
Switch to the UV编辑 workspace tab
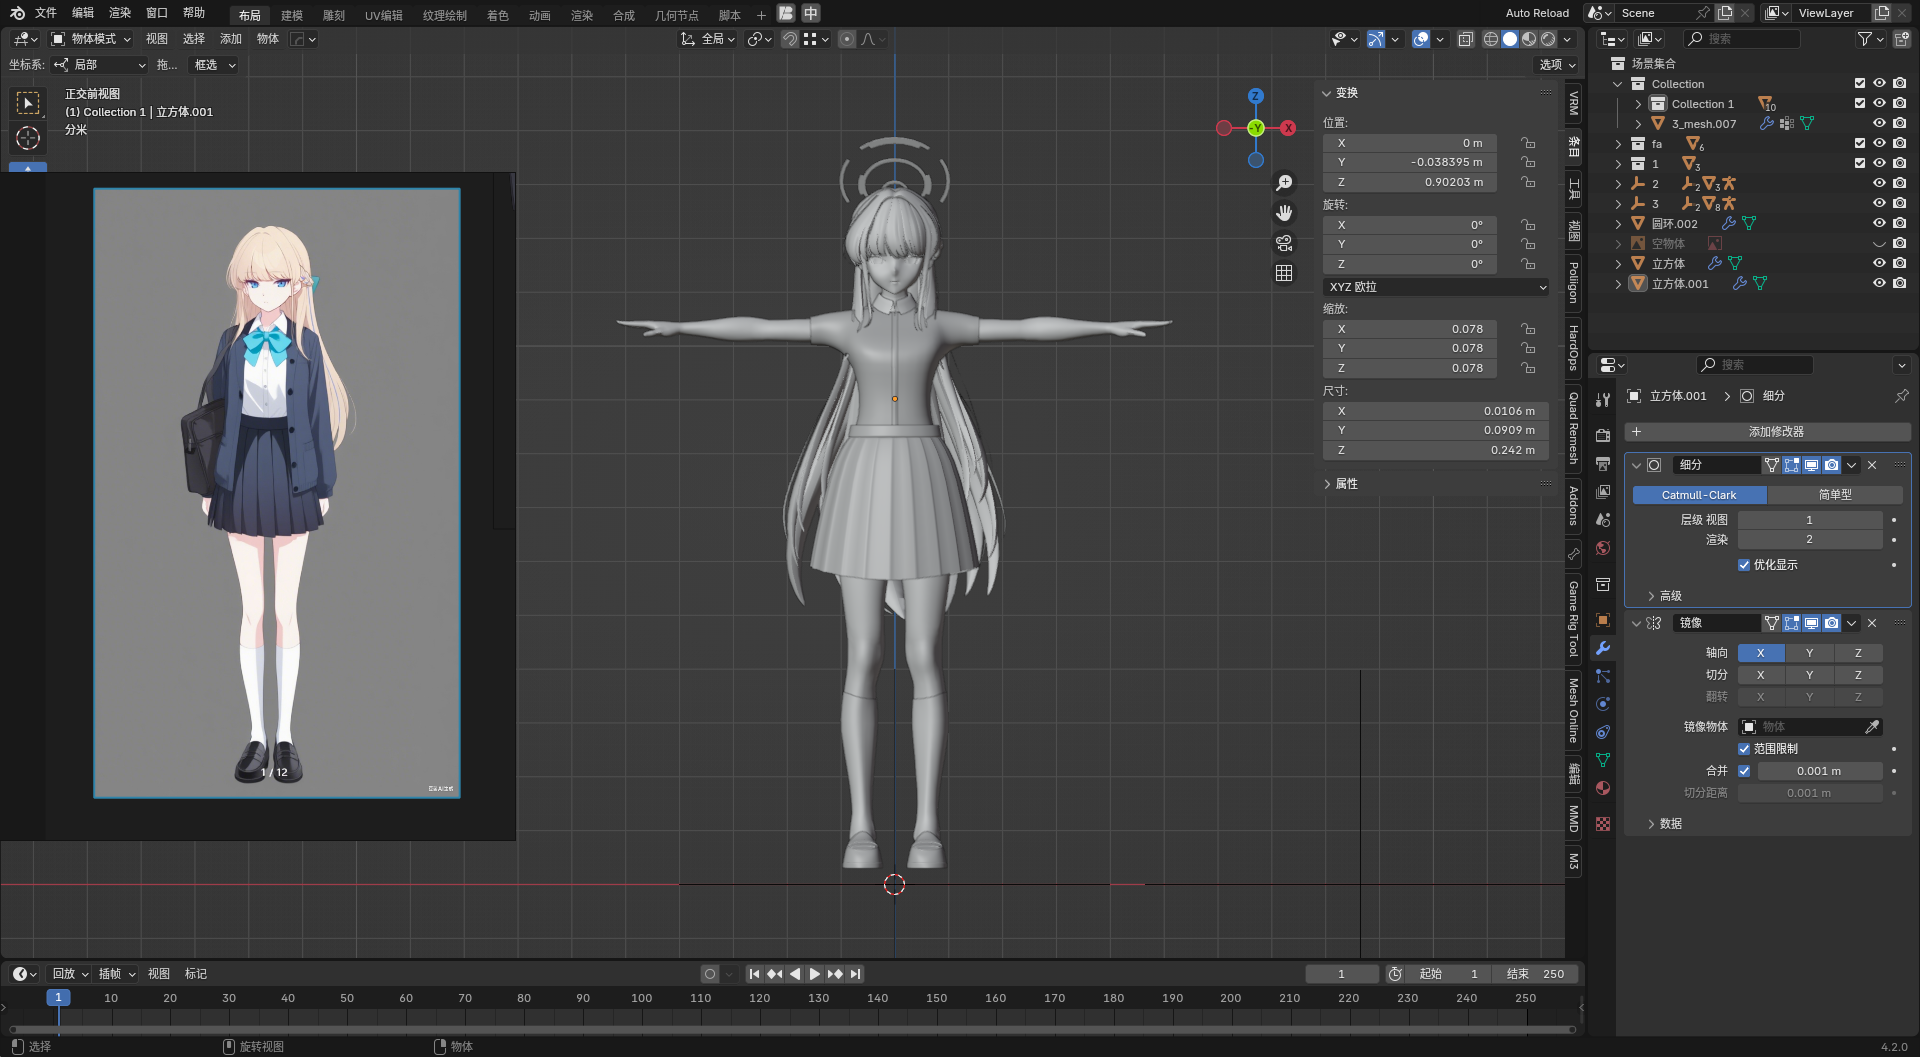[x=383, y=15]
